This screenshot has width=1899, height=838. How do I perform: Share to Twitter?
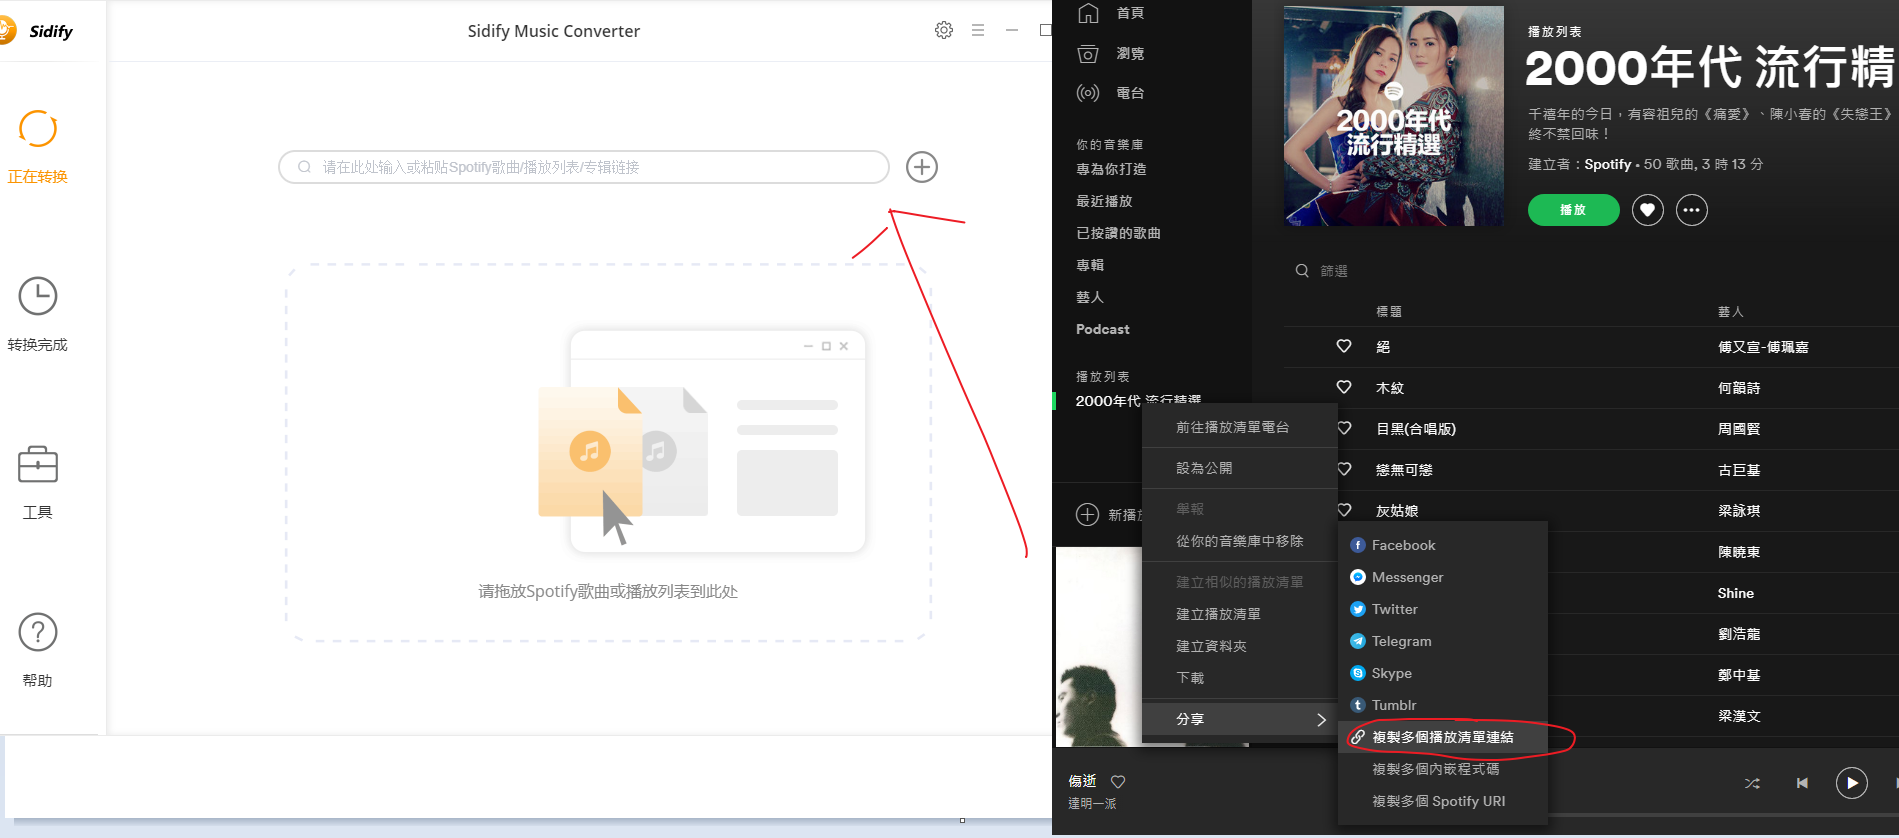tap(1443, 609)
